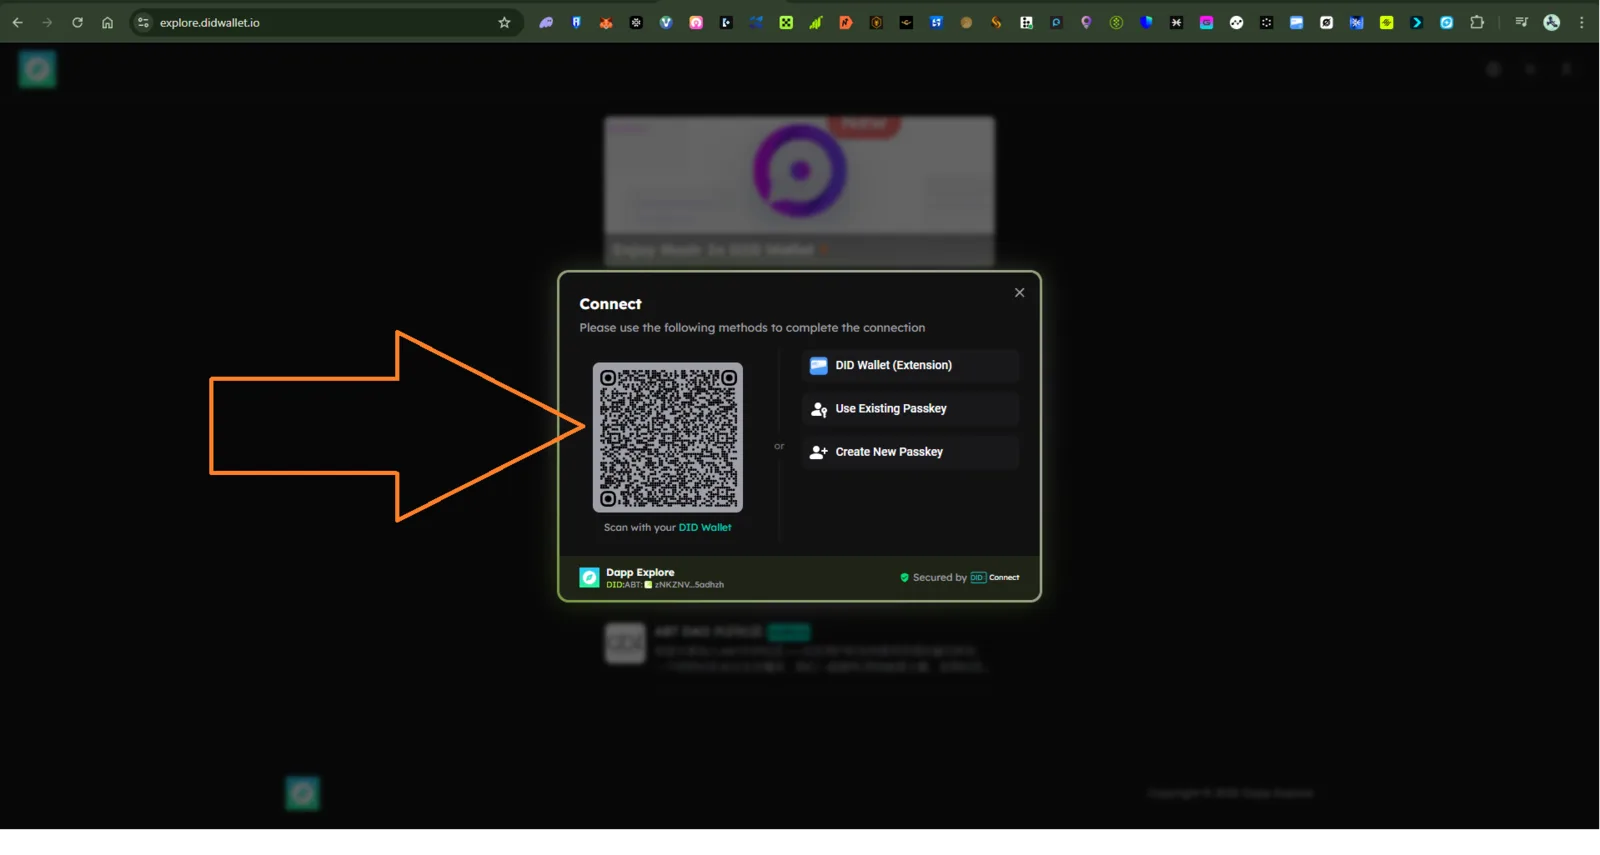Open the white circle zigzag extension
The image size is (1600, 855).
click(1236, 23)
